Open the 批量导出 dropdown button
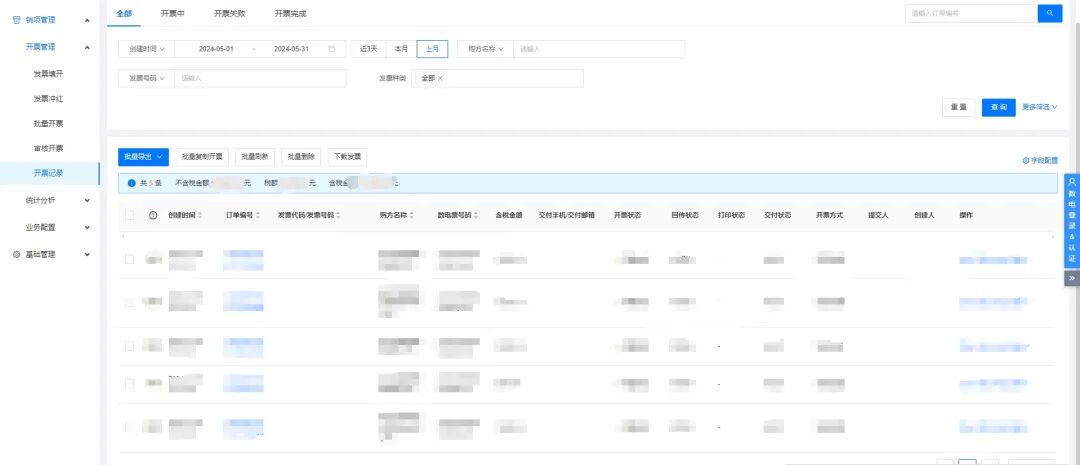The height and width of the screenshot is (465, 1080). click(x=143, y=157)
